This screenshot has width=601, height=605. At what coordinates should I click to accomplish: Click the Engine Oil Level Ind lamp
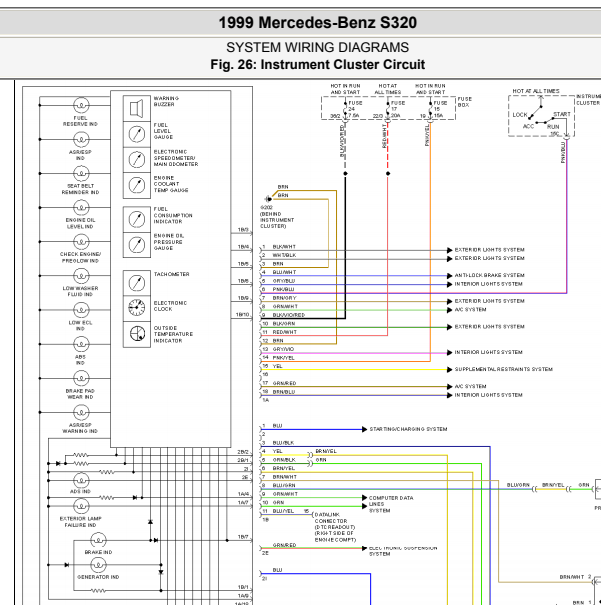coord(81,208)
